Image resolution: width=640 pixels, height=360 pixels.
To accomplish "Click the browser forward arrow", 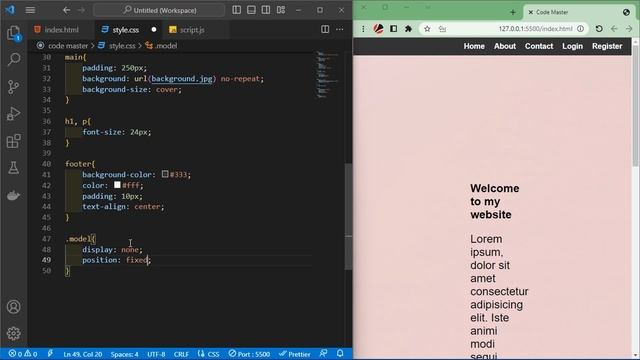I will coord(629,29).
